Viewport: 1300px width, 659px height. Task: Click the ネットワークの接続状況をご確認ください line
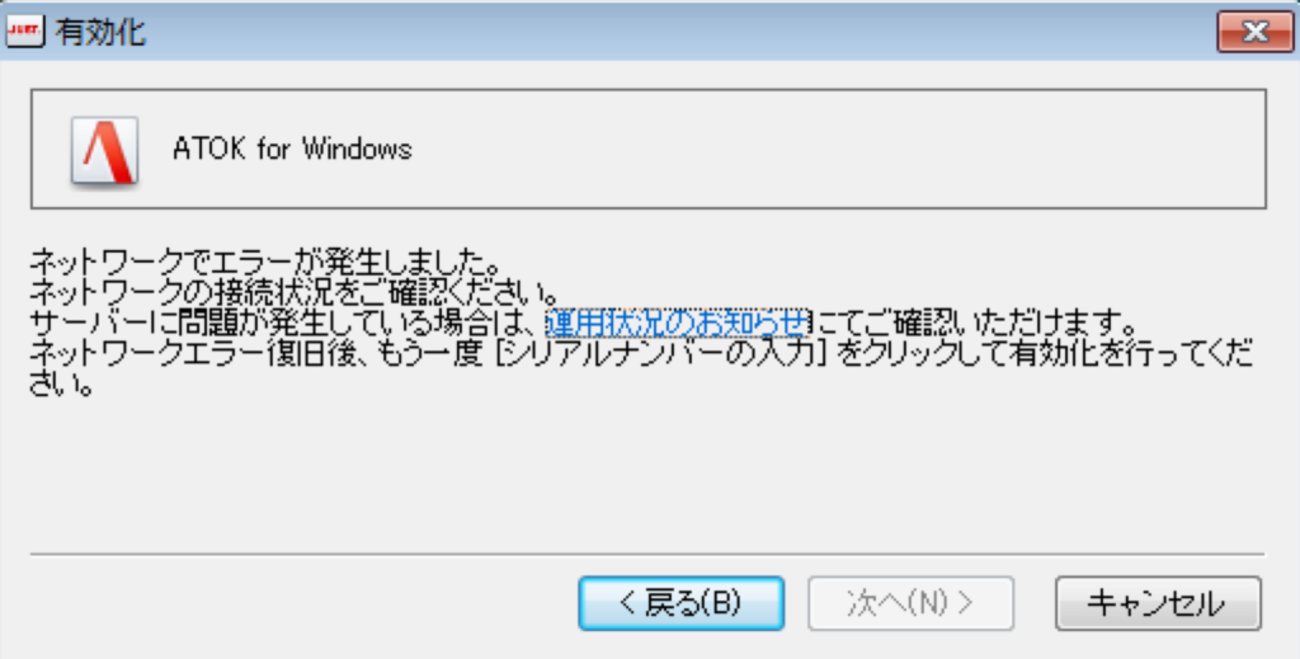coord(294,294)
